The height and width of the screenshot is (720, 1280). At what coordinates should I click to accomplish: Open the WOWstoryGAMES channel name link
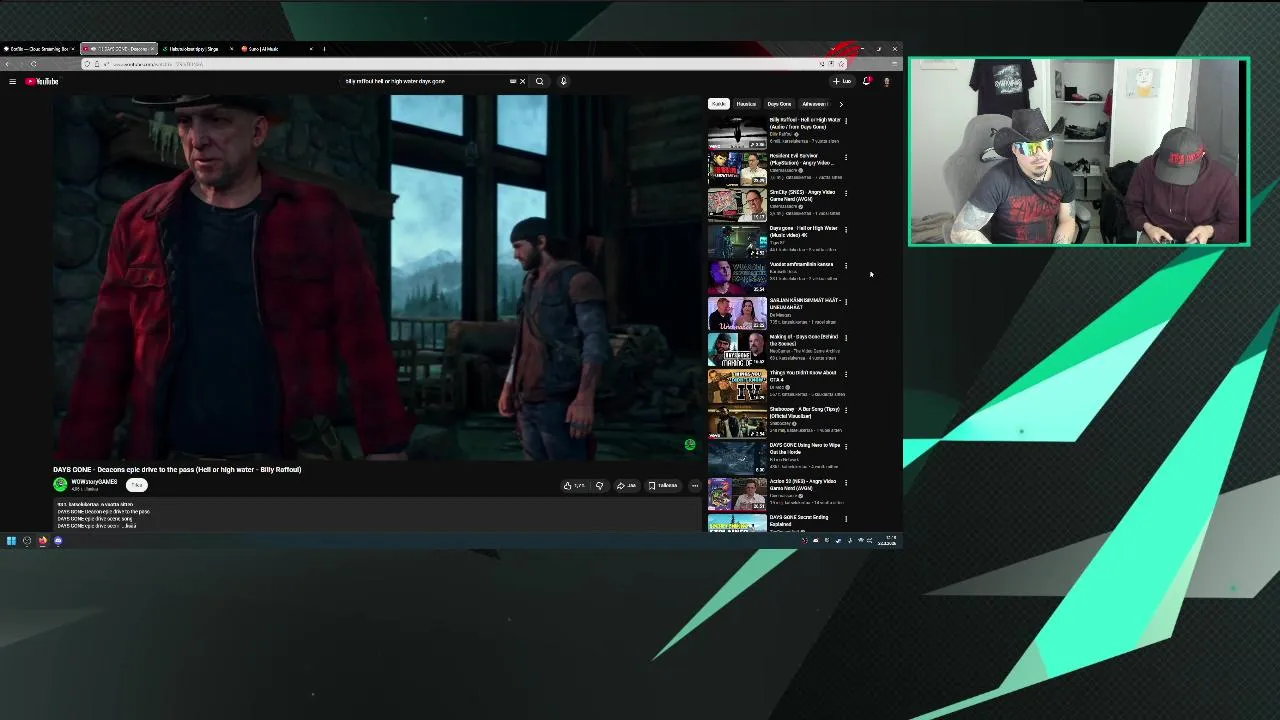[94, 482]
